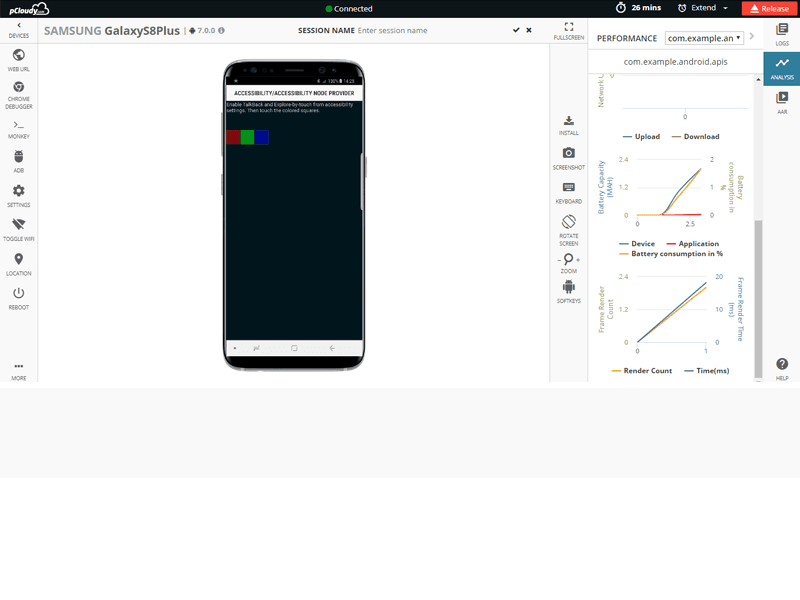Click the performance panel scrollbar
The image size is (800, 600).
pyautogui.click(x=758, y=298)
